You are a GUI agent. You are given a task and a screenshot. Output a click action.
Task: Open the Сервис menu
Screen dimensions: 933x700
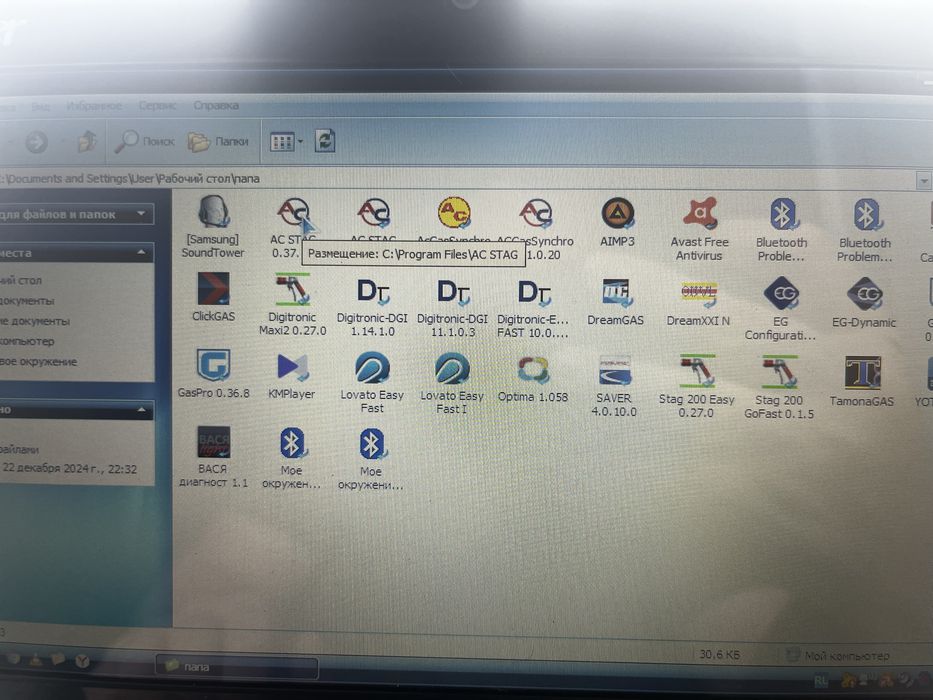(157, 106)
